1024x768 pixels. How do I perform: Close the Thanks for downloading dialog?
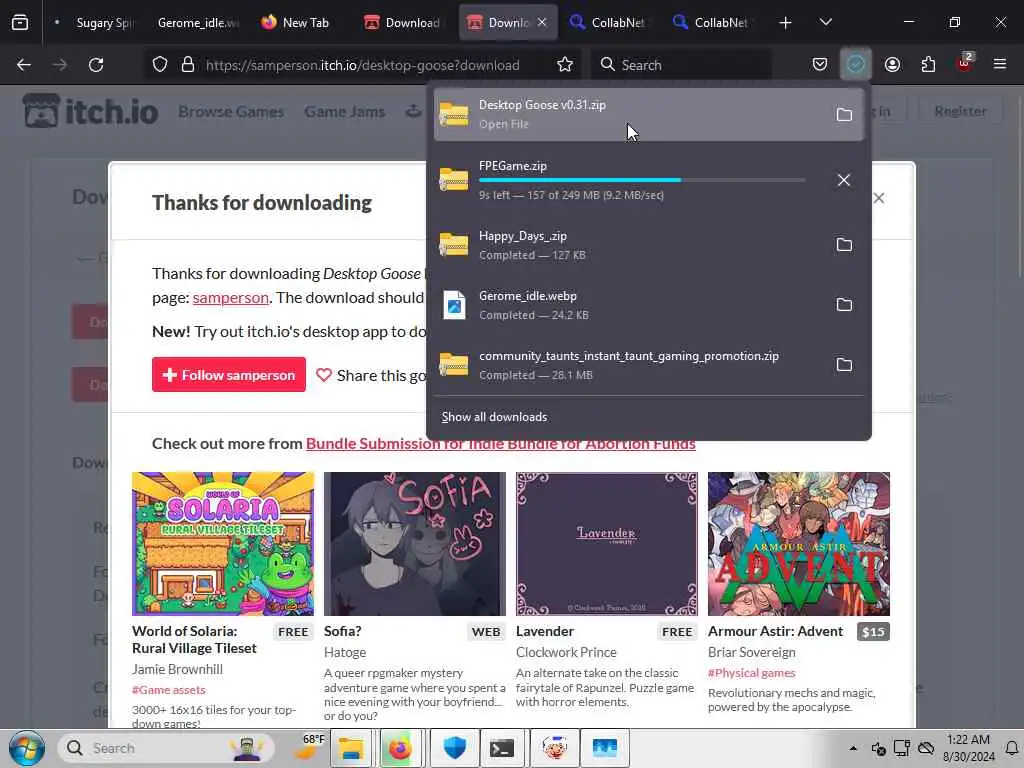pyautogui.click(x=879, y=198)
